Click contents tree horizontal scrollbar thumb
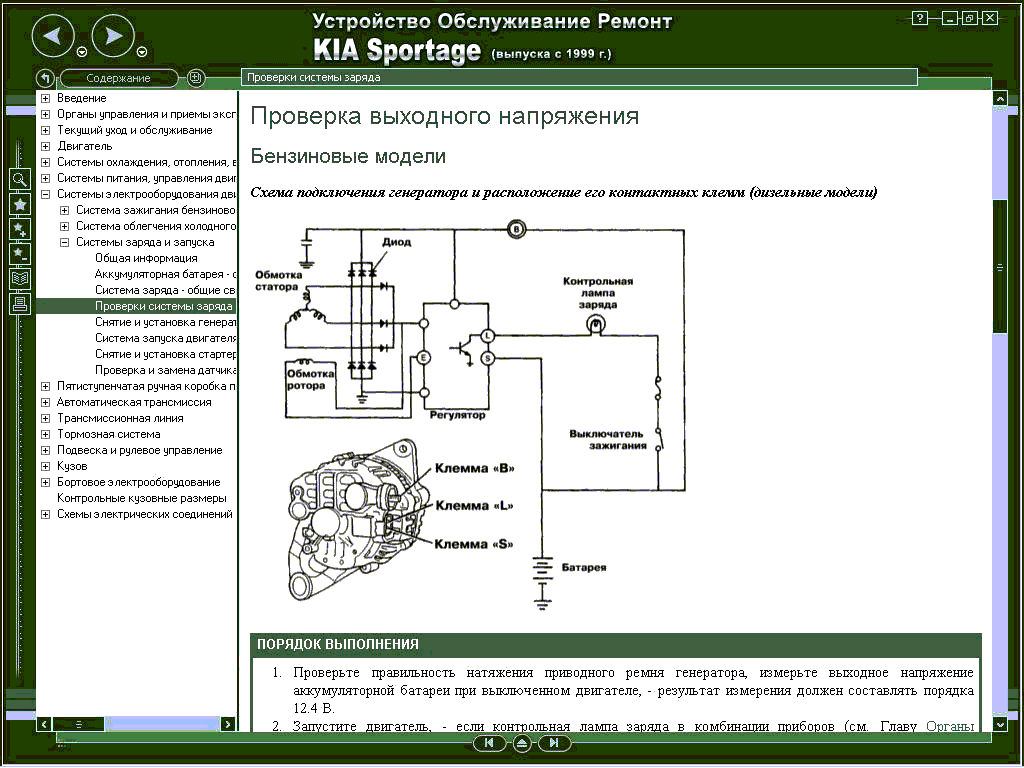The width and height of the screenshot is (1024, 768). tap(78, 724)
